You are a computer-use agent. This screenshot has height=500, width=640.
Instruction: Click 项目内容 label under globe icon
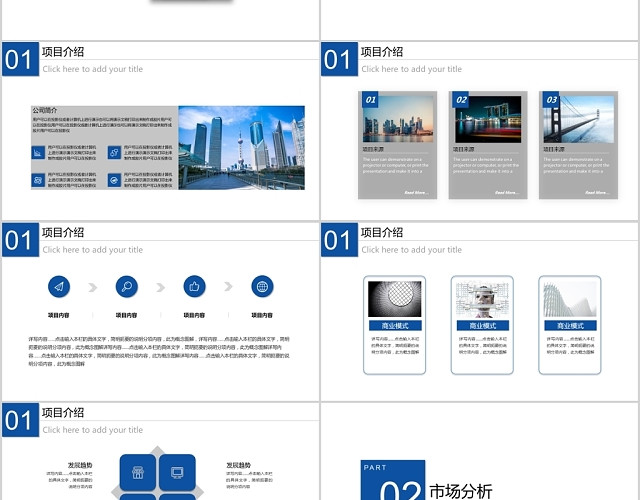(x=262, y=315)
